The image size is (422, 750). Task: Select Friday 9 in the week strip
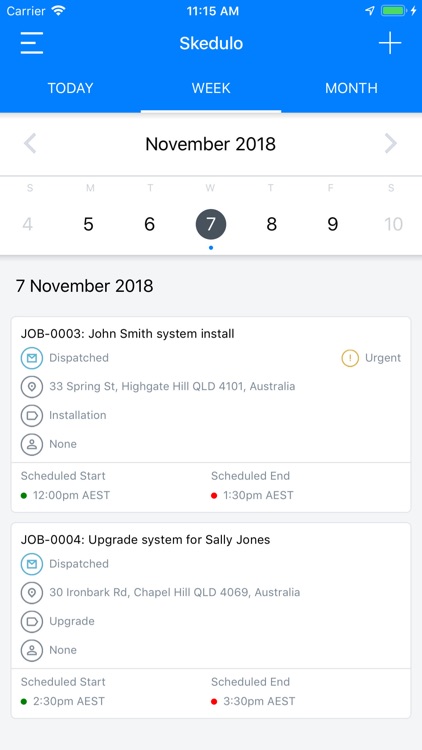[x=333, y=224]
